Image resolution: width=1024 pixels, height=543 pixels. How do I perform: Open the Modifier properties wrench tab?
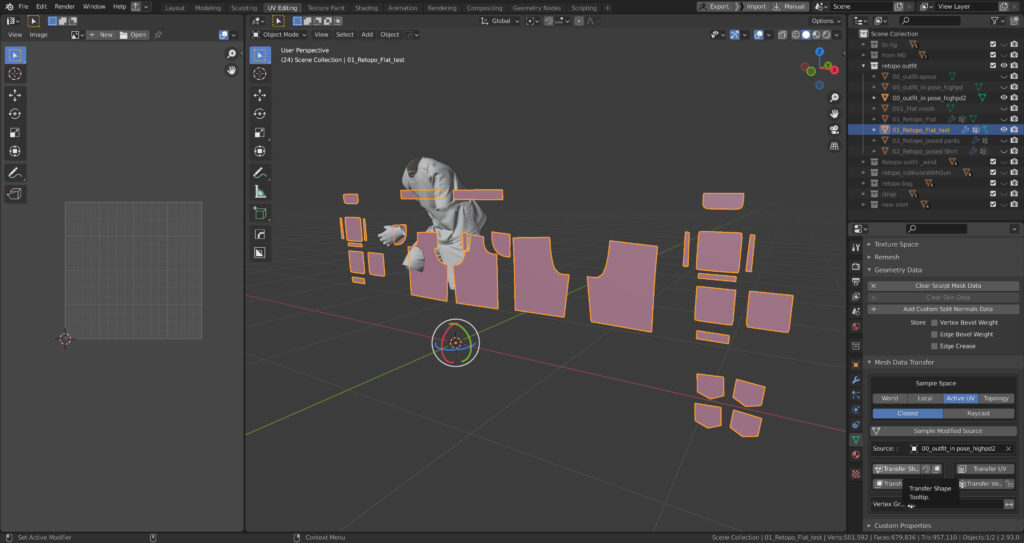855,381
